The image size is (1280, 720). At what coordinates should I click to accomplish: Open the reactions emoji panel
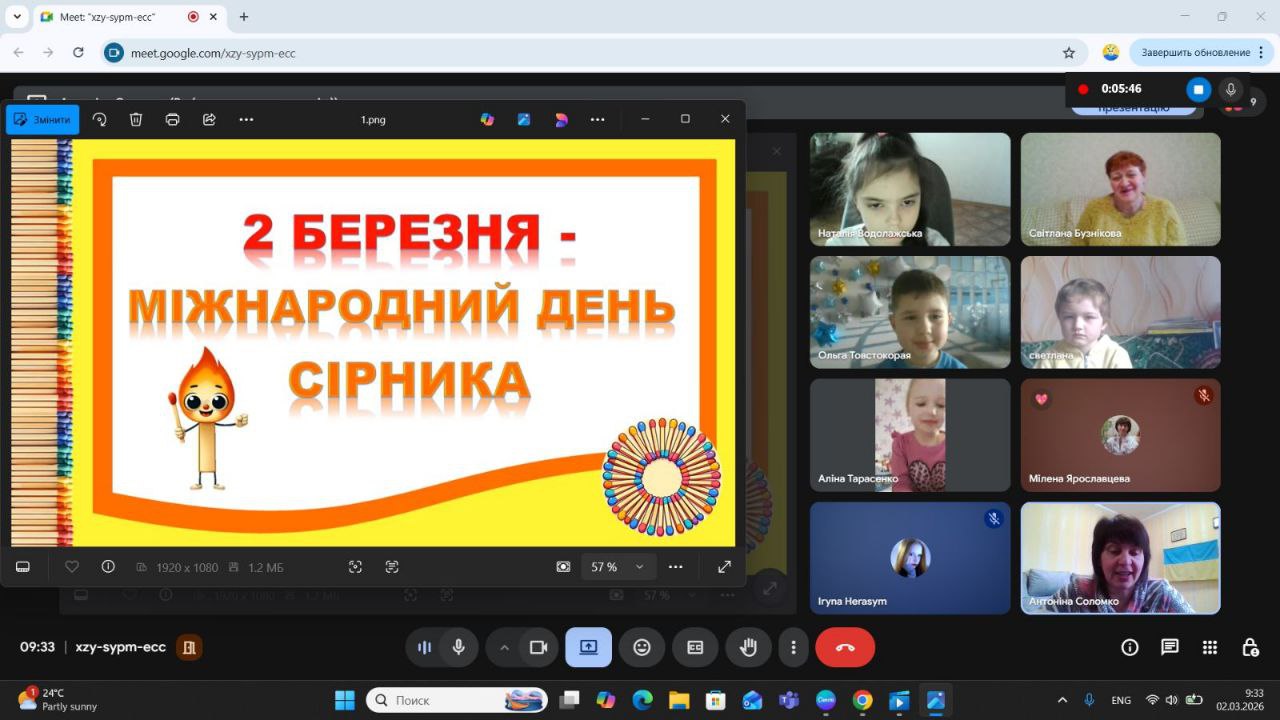coord(642,647)
